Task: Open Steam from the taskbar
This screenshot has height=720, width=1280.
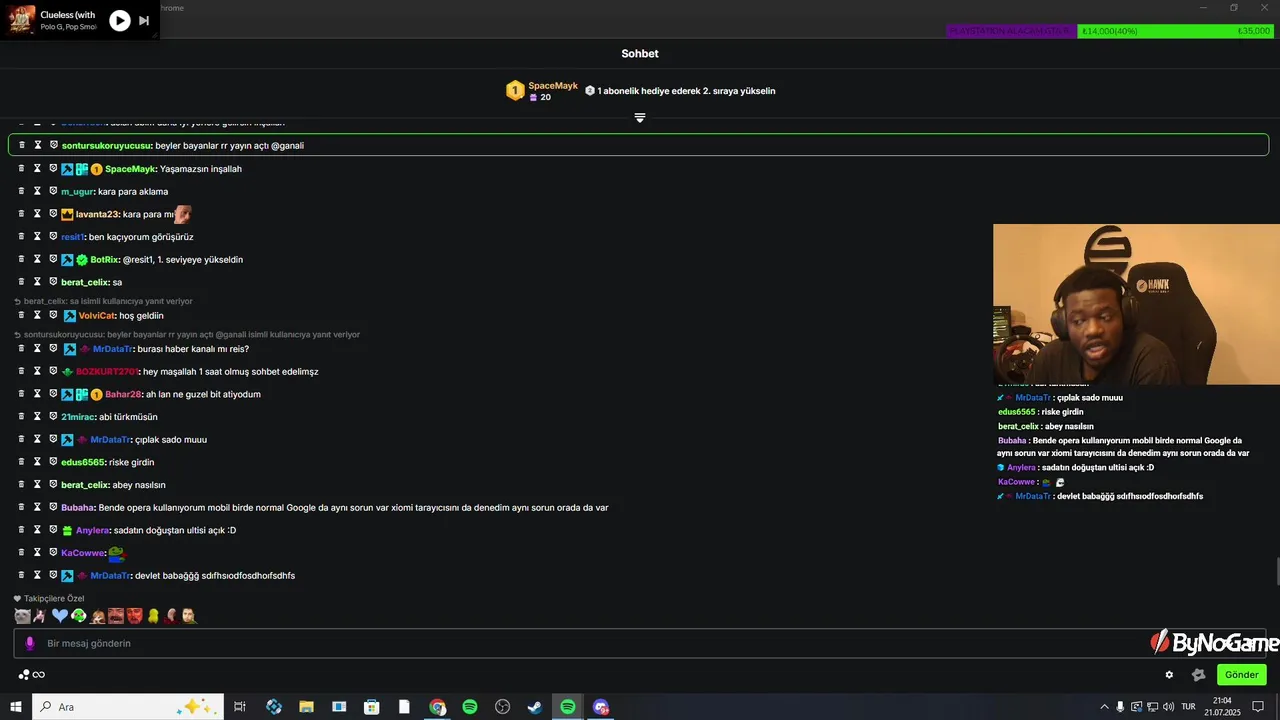Action: (x=535, y=707)
